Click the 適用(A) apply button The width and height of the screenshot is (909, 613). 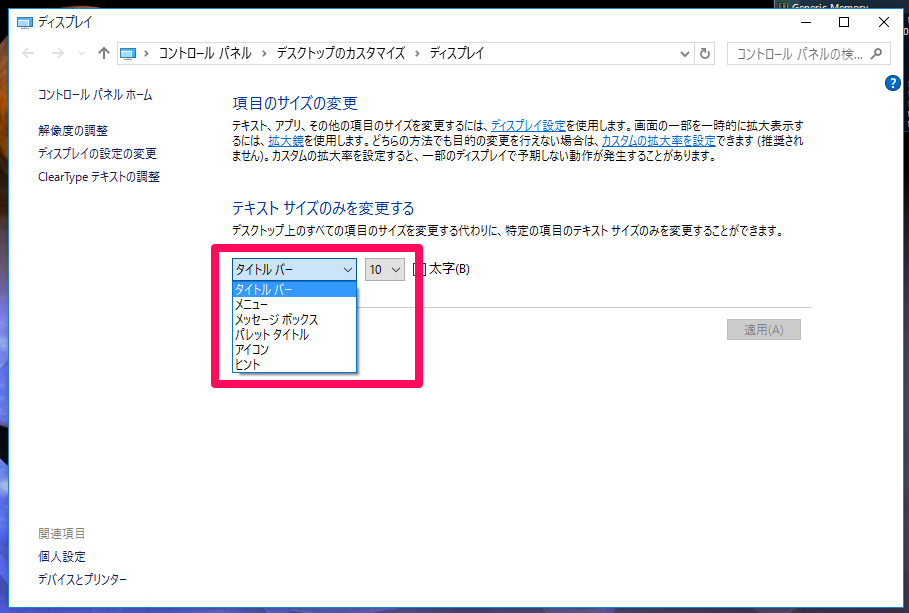[763, 329]
